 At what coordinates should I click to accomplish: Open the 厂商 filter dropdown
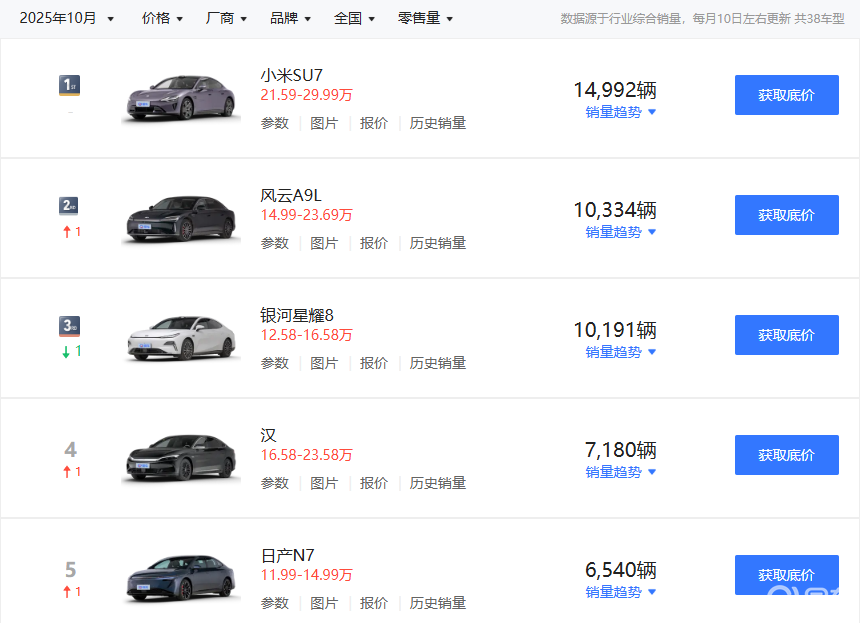click(x=226, y=18)
